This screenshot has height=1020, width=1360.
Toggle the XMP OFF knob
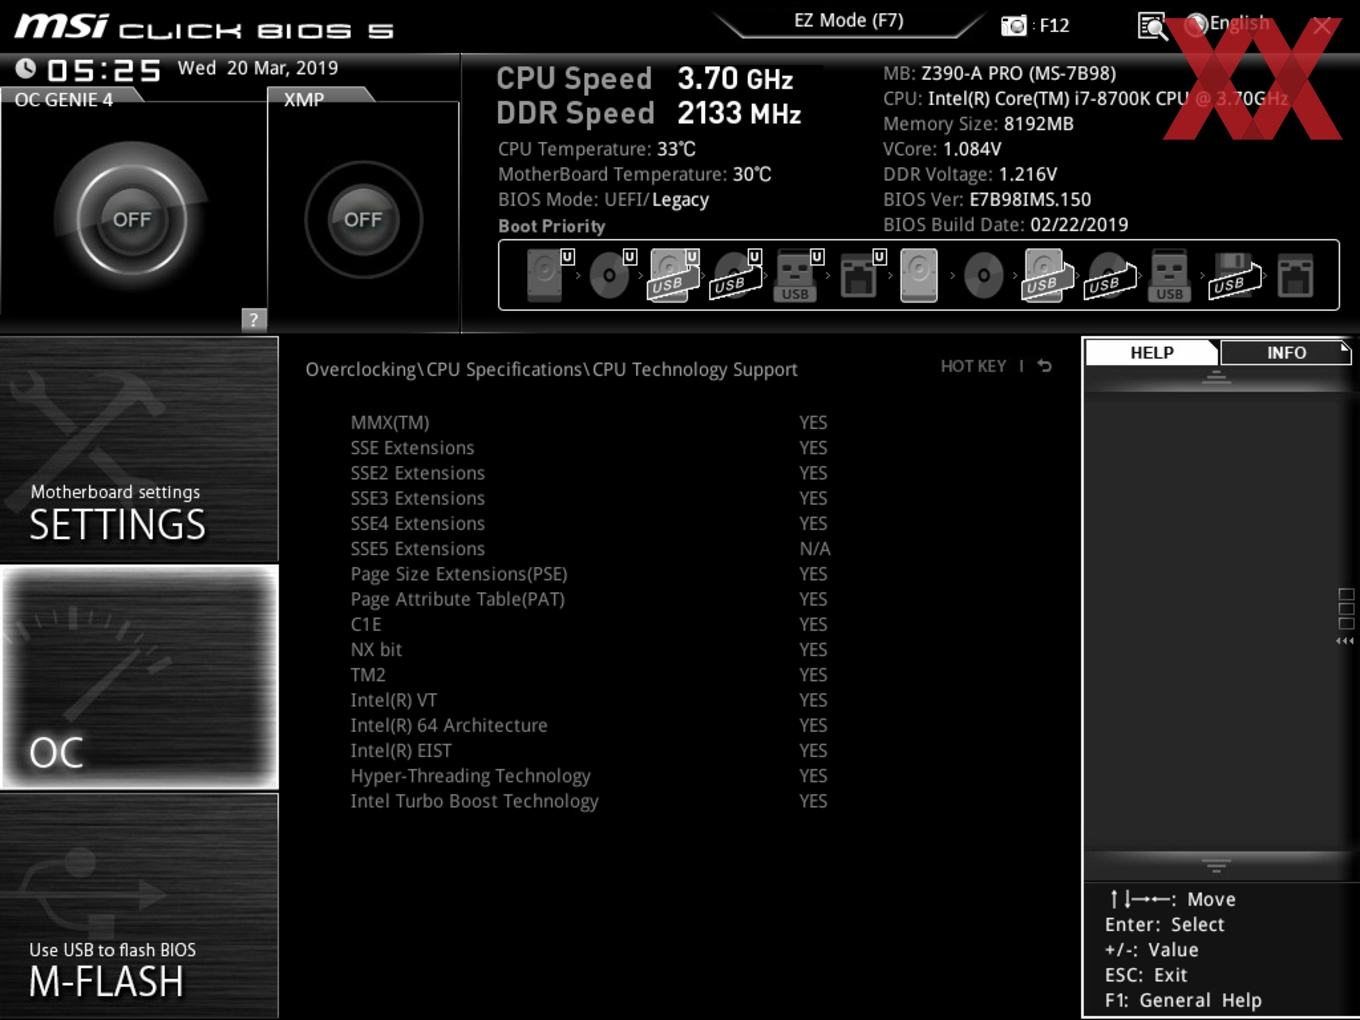coord(363,219)
